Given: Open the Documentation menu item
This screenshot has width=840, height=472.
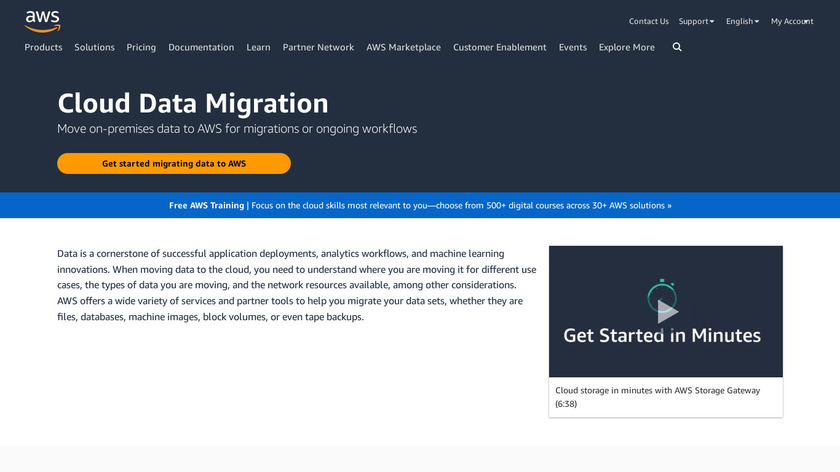Looking at the screenshot, I should (x=201, y=47).
